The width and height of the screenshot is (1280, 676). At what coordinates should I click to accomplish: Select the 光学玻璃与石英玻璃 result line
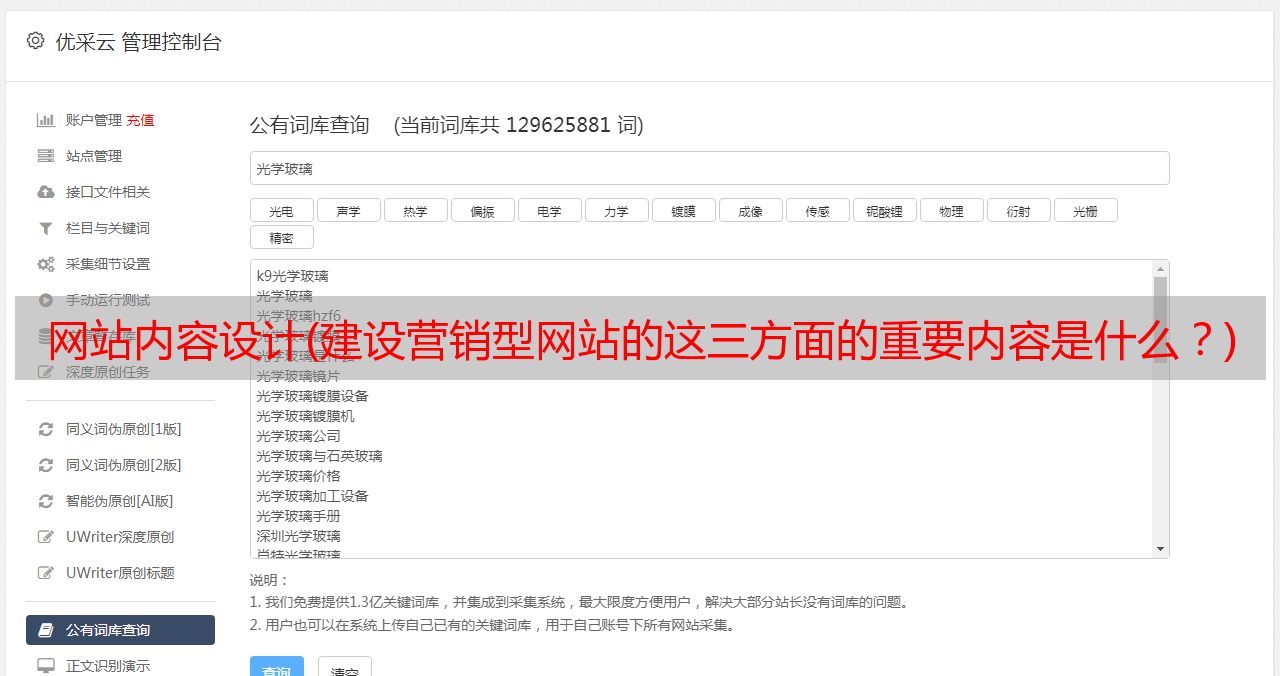pyautogui.click(x=319, y=456)
